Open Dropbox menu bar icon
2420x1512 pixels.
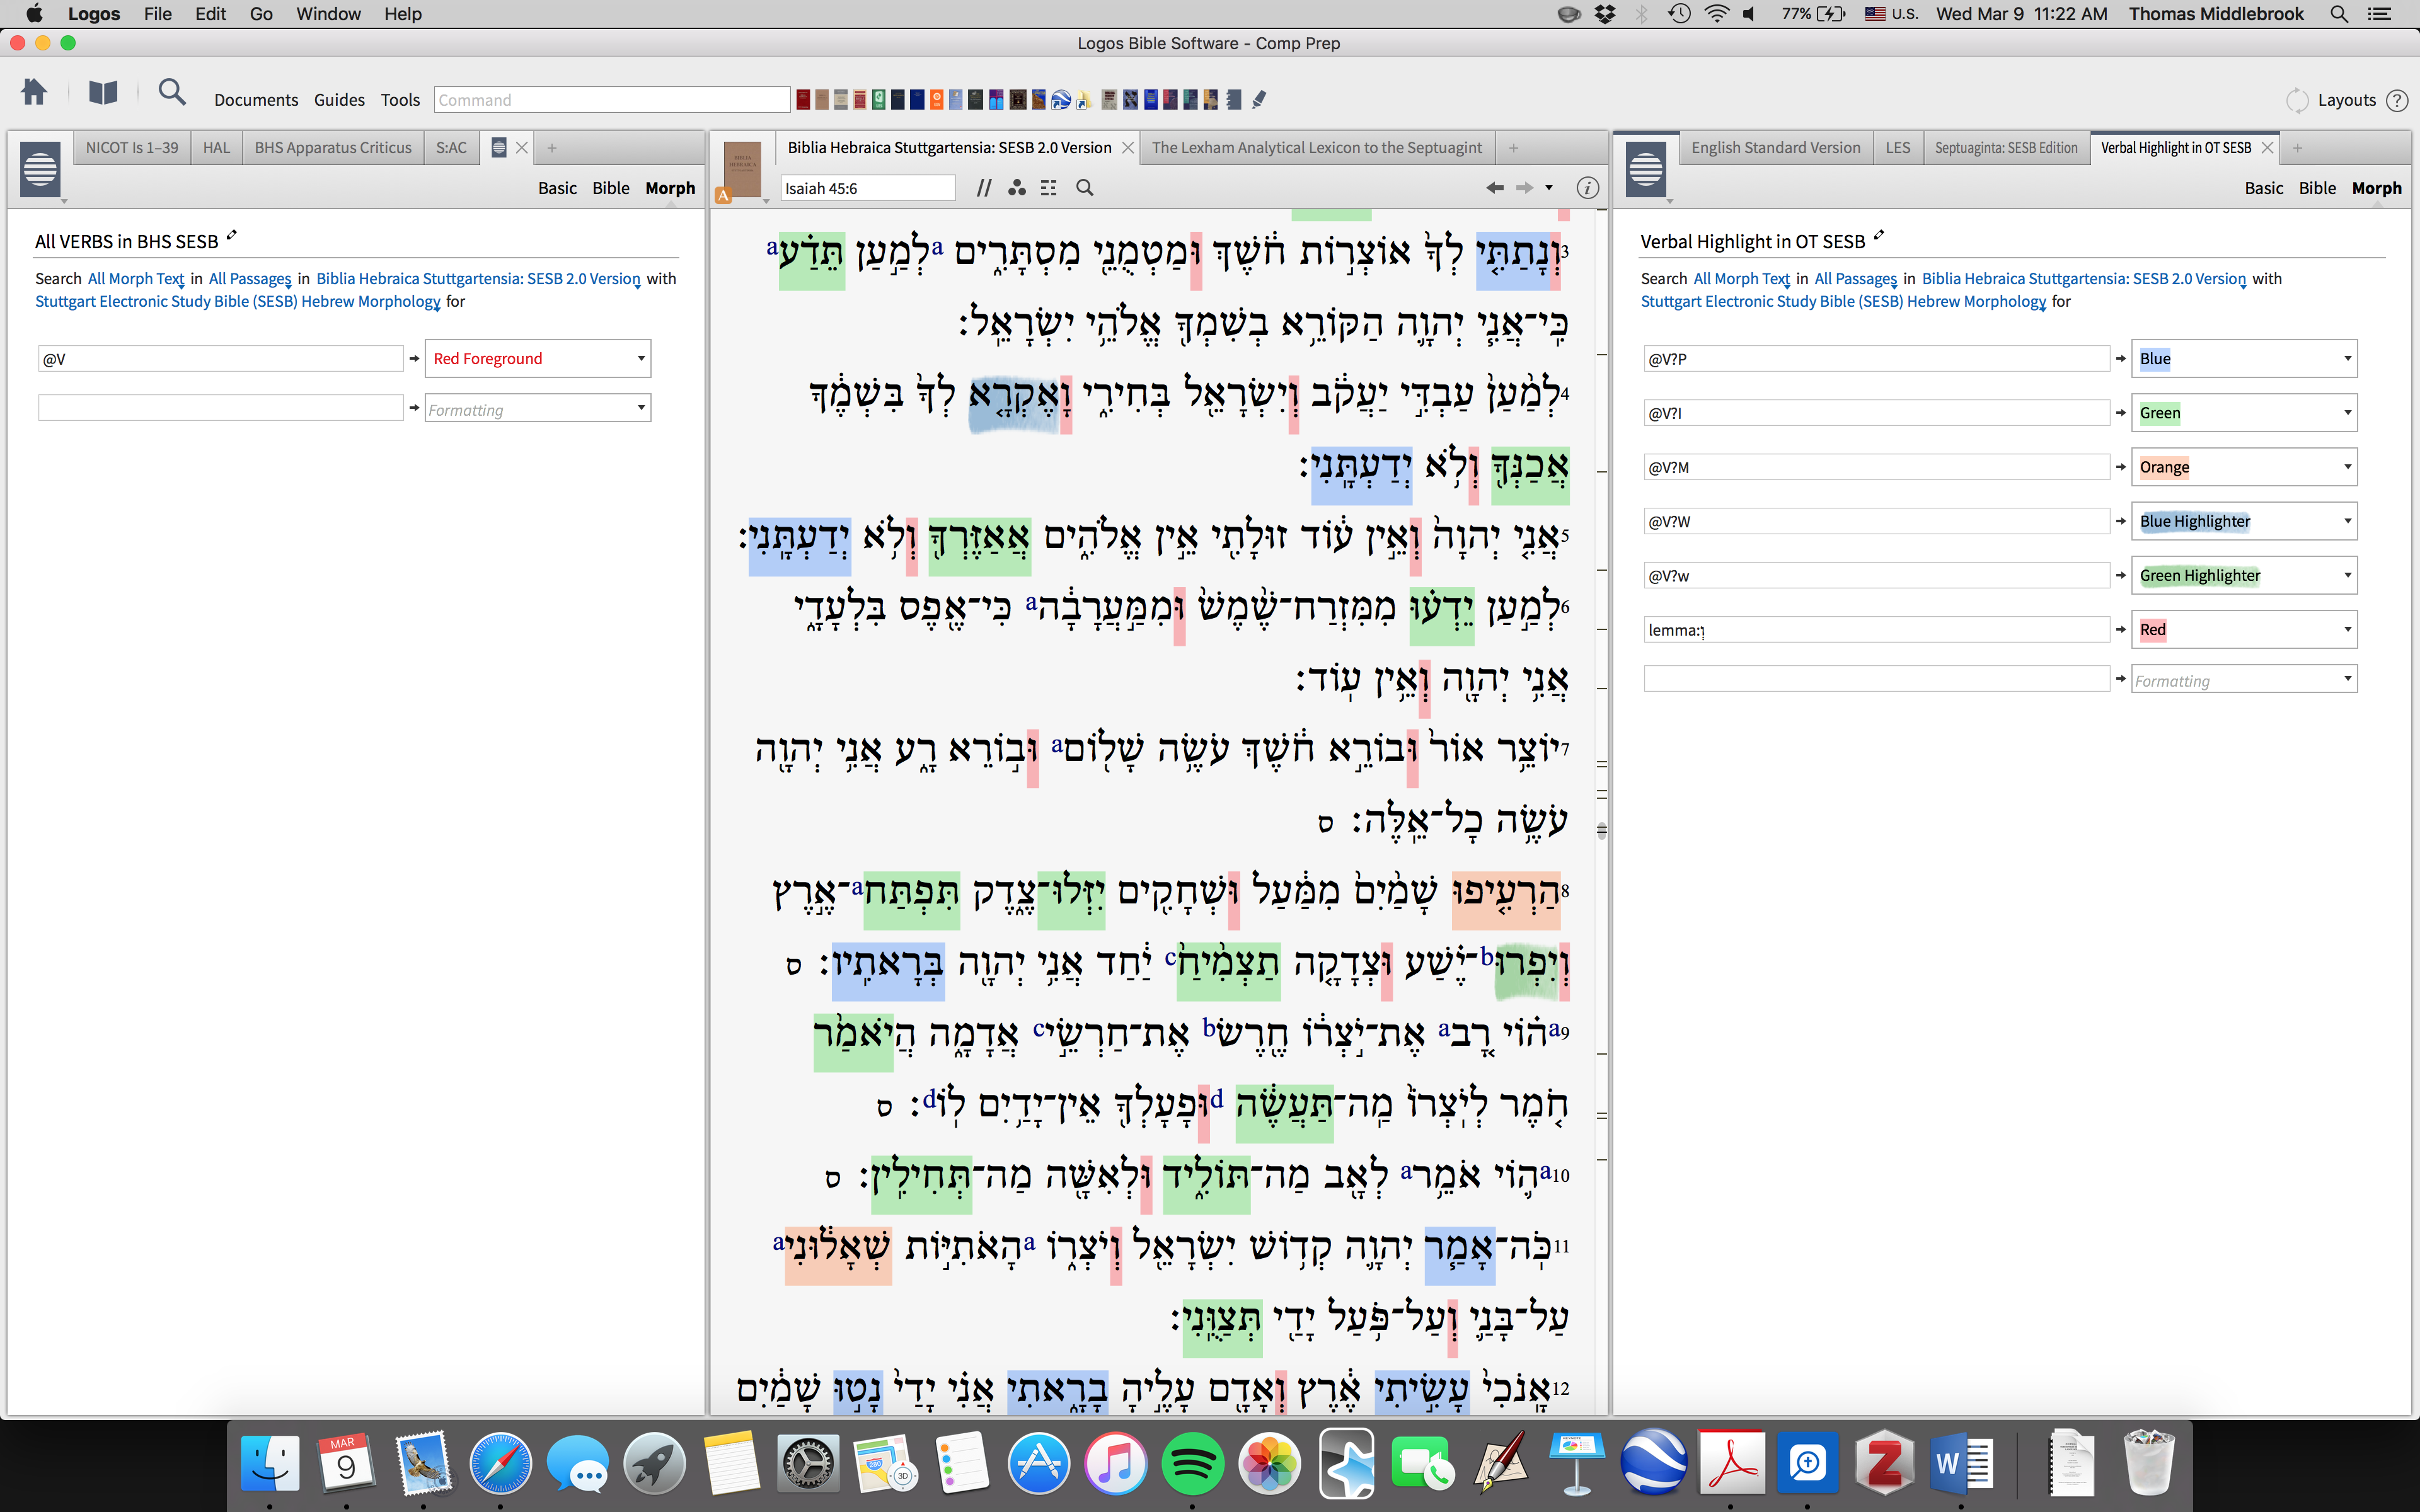[1605, 14]
